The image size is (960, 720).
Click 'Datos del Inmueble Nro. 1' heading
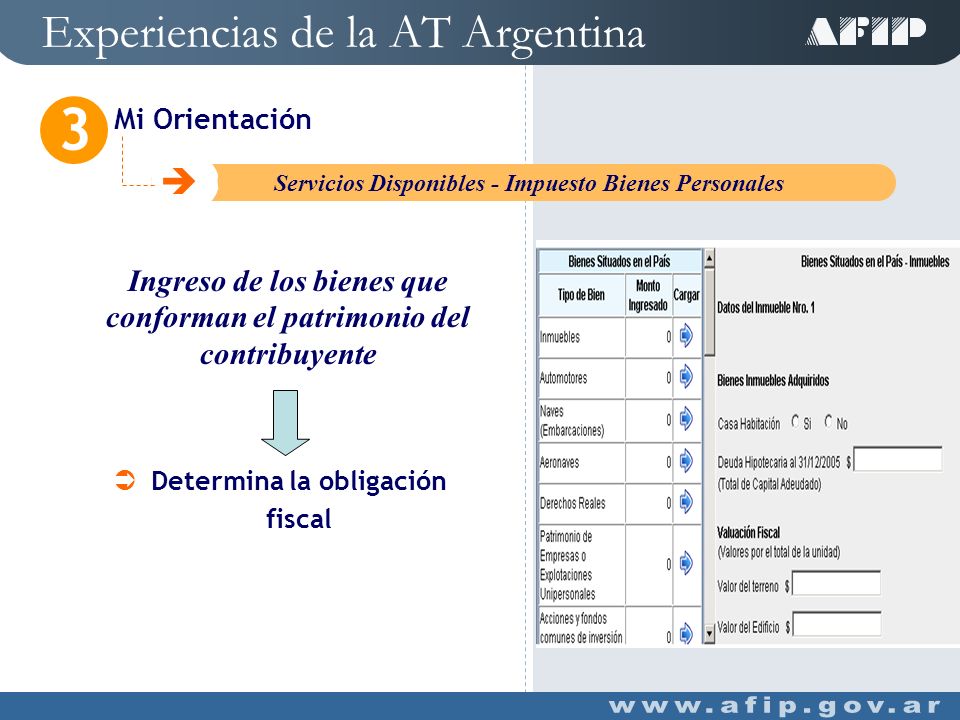click(766, 307)
